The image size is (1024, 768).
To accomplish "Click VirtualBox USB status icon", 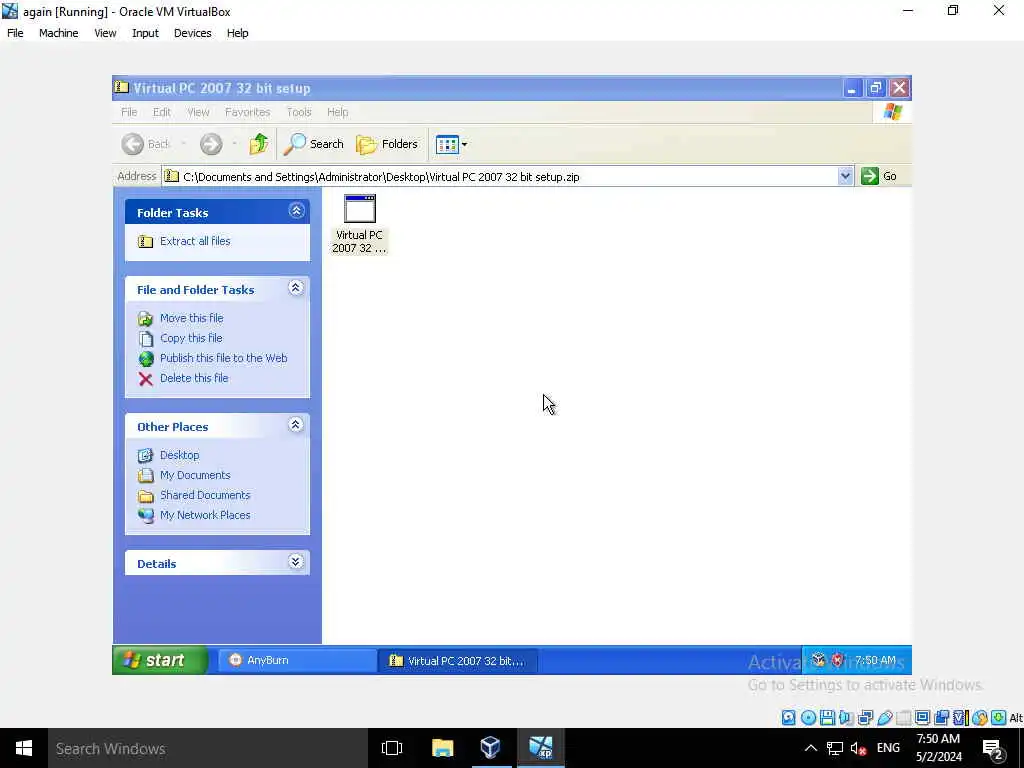I will click(x=884, y=718).
